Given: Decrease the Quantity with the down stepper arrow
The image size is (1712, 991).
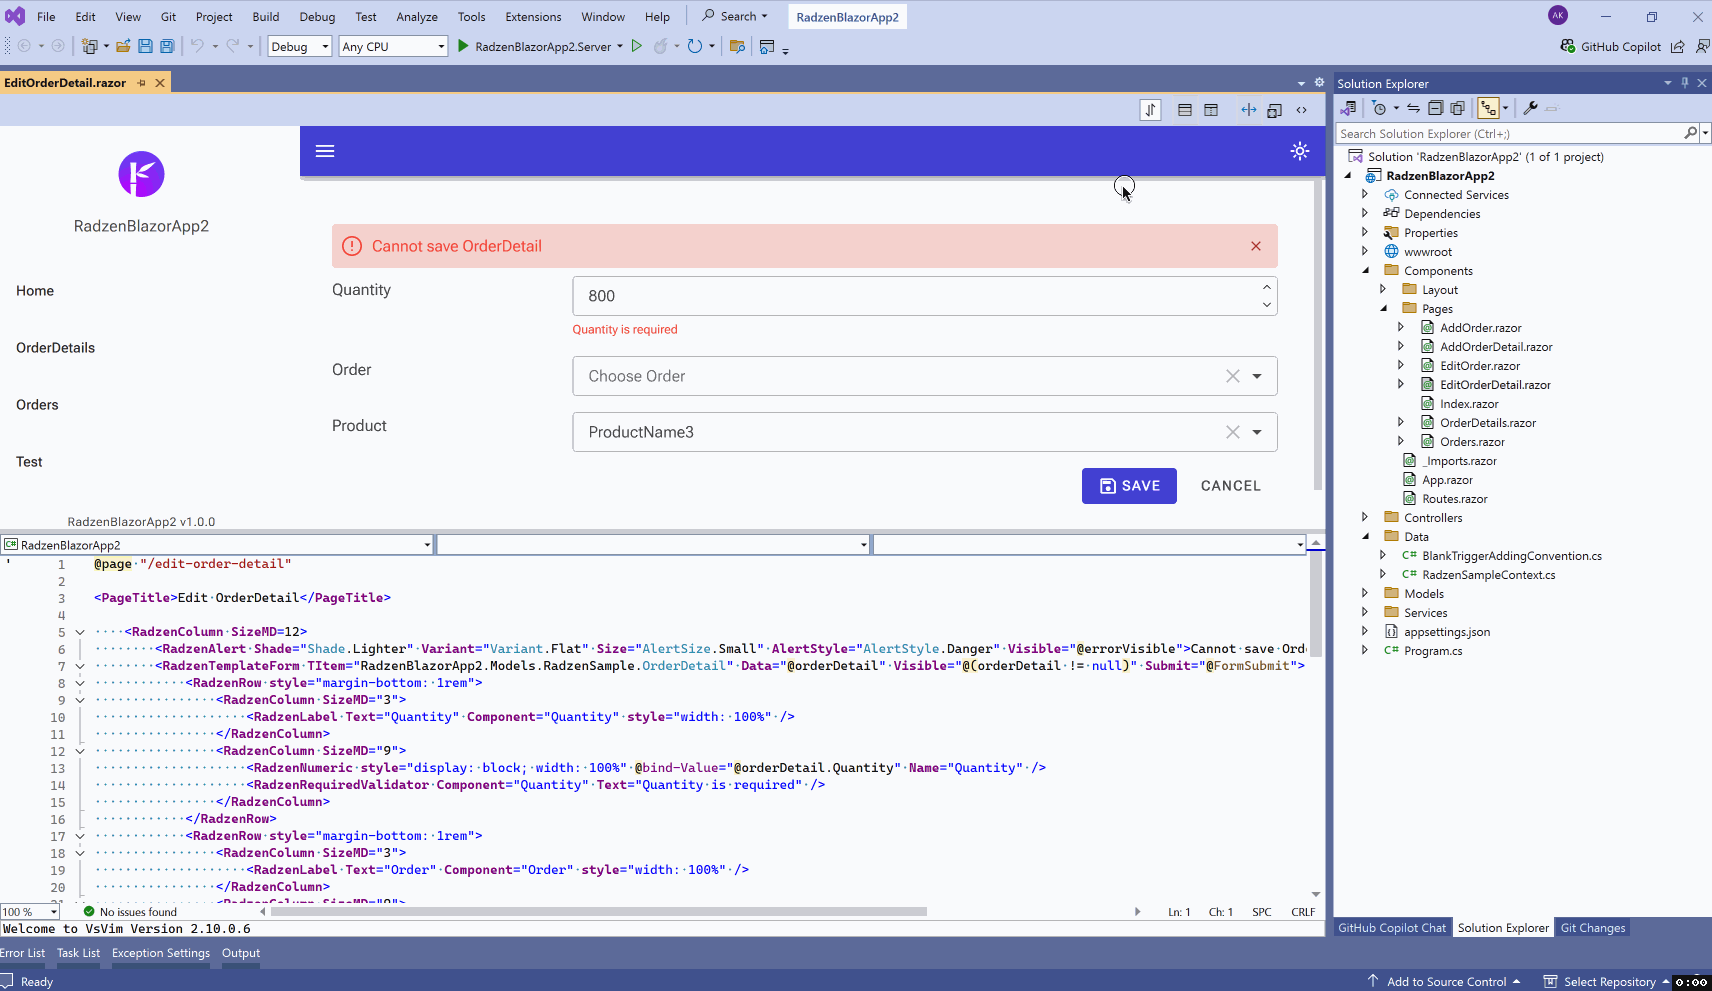Looking at the screenshot, I should click(x=1266, y=305).
